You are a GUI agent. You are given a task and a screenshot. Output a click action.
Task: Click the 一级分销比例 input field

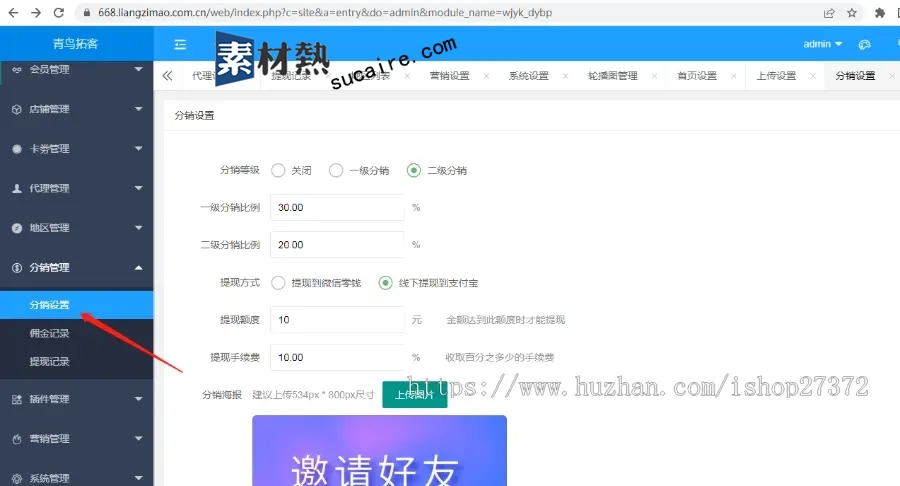pyautogui.click(x=337, y=208)
